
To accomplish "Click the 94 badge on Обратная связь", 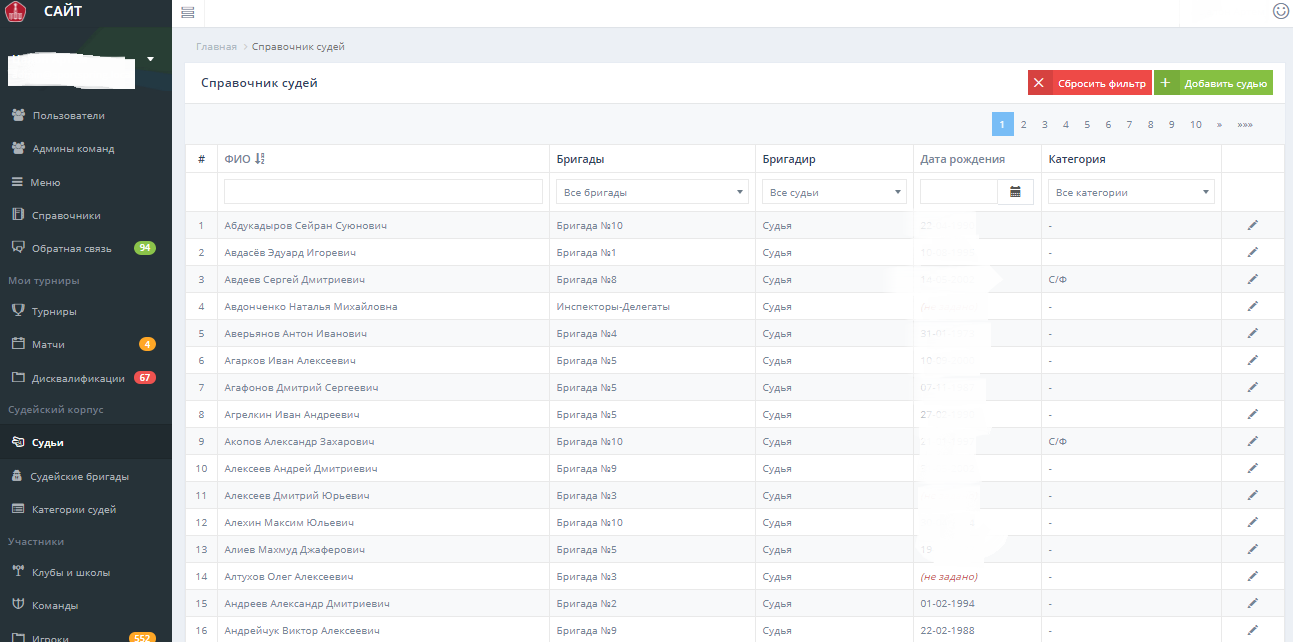I will [x=145, y=248].
